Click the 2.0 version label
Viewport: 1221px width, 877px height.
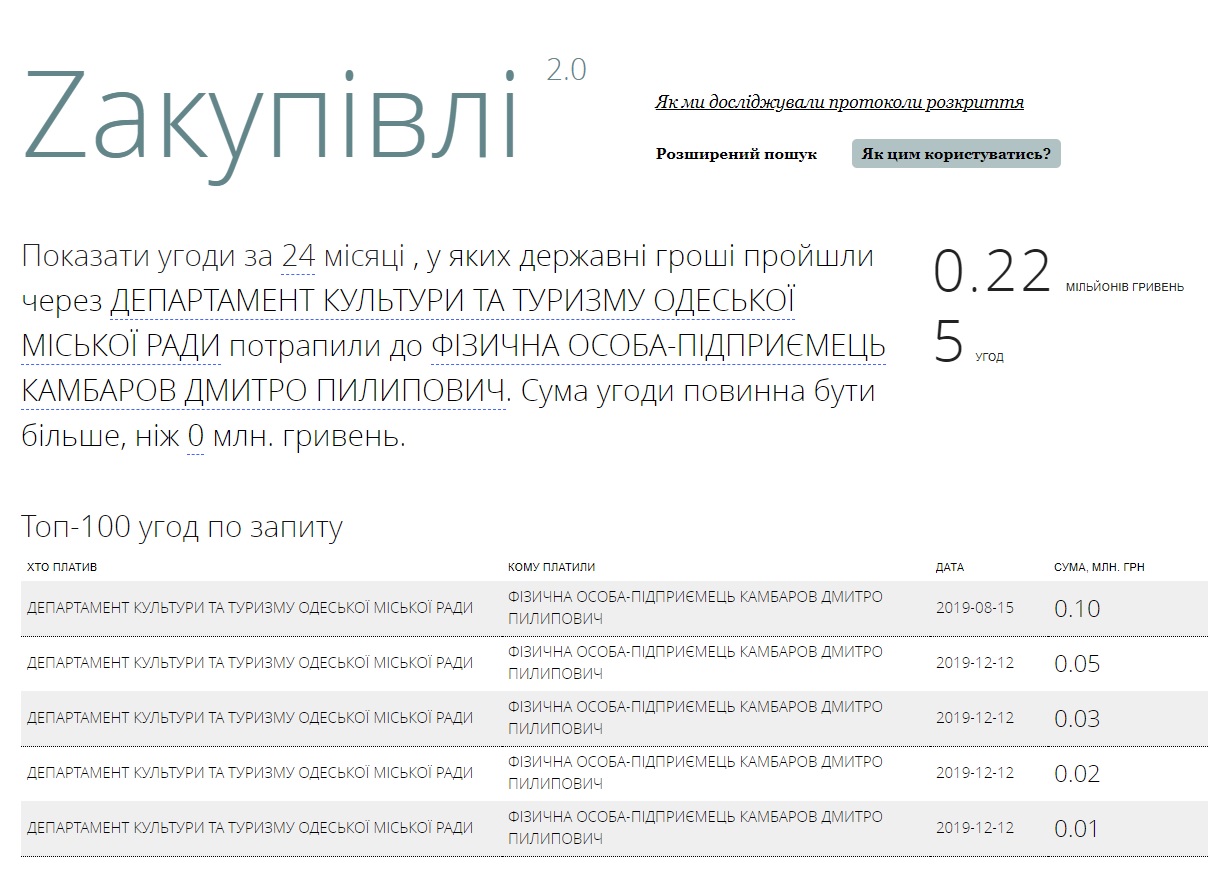pos(567,70)
